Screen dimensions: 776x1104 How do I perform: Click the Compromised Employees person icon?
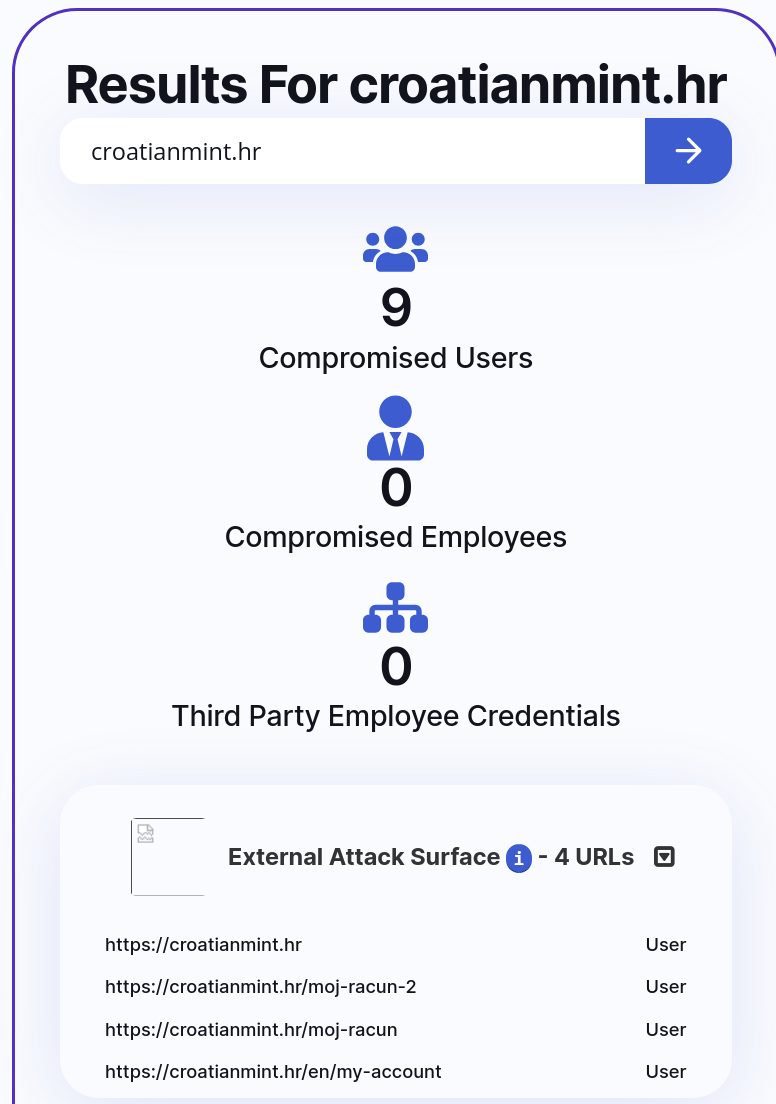[396, 428]
